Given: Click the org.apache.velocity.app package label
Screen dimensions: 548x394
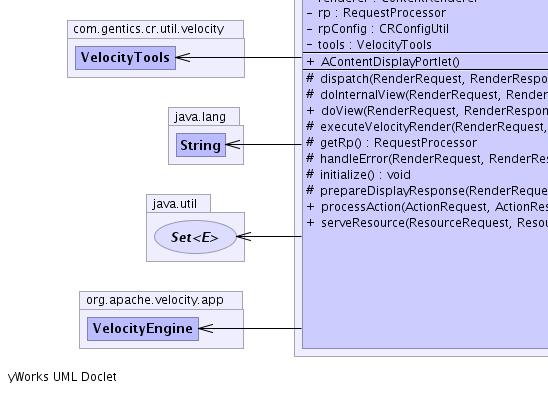Looking at the screenshot, I should [154, 300].
